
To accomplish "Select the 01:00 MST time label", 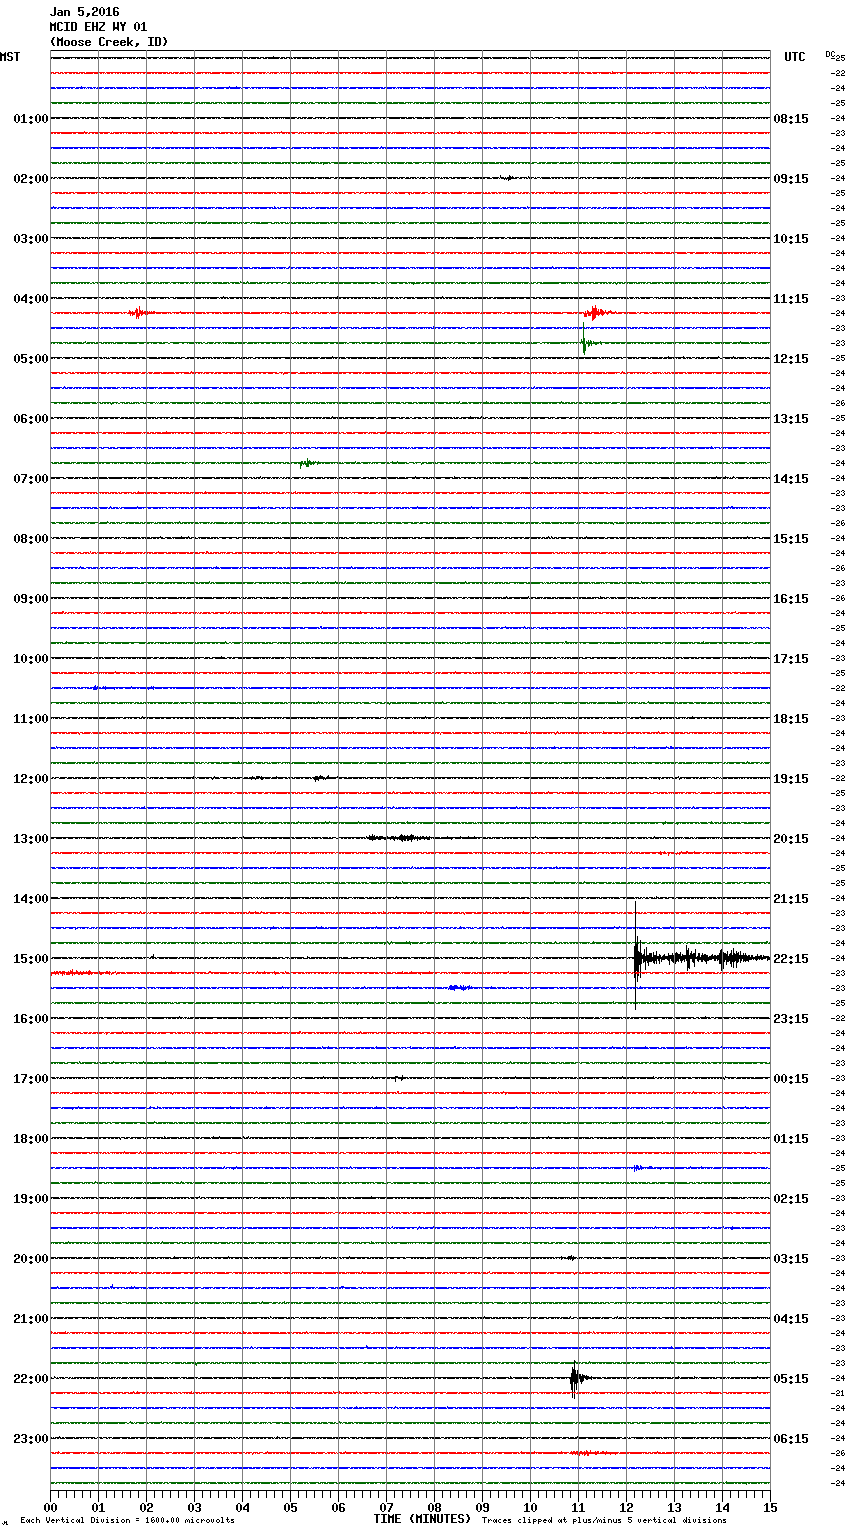I will (31, 119).
